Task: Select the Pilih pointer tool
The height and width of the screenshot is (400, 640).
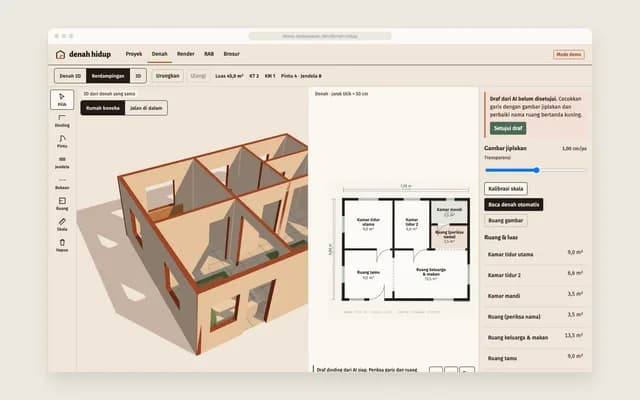Action: click(62, 100)
